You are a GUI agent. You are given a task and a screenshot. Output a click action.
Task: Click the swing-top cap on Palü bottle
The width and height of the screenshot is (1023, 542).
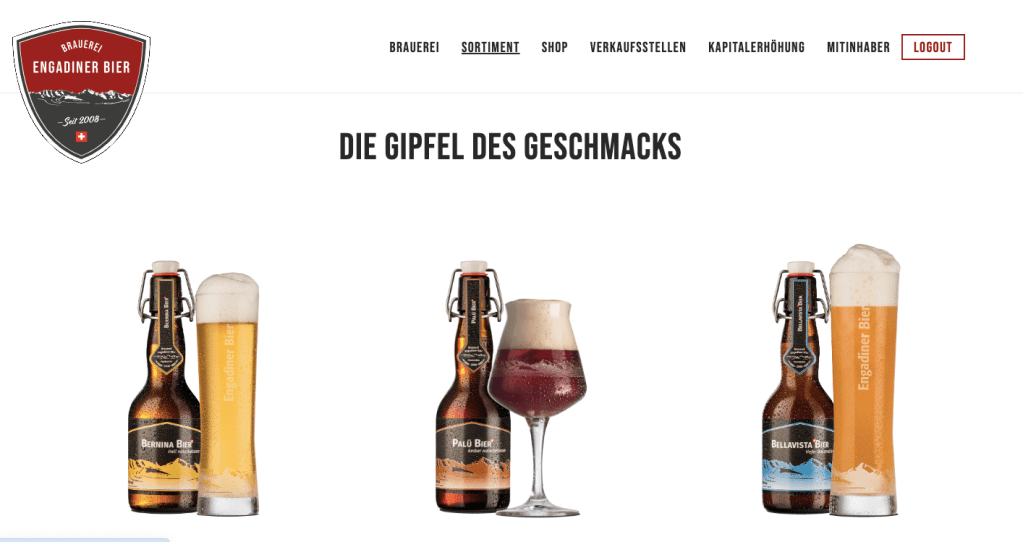pos(474,266)
